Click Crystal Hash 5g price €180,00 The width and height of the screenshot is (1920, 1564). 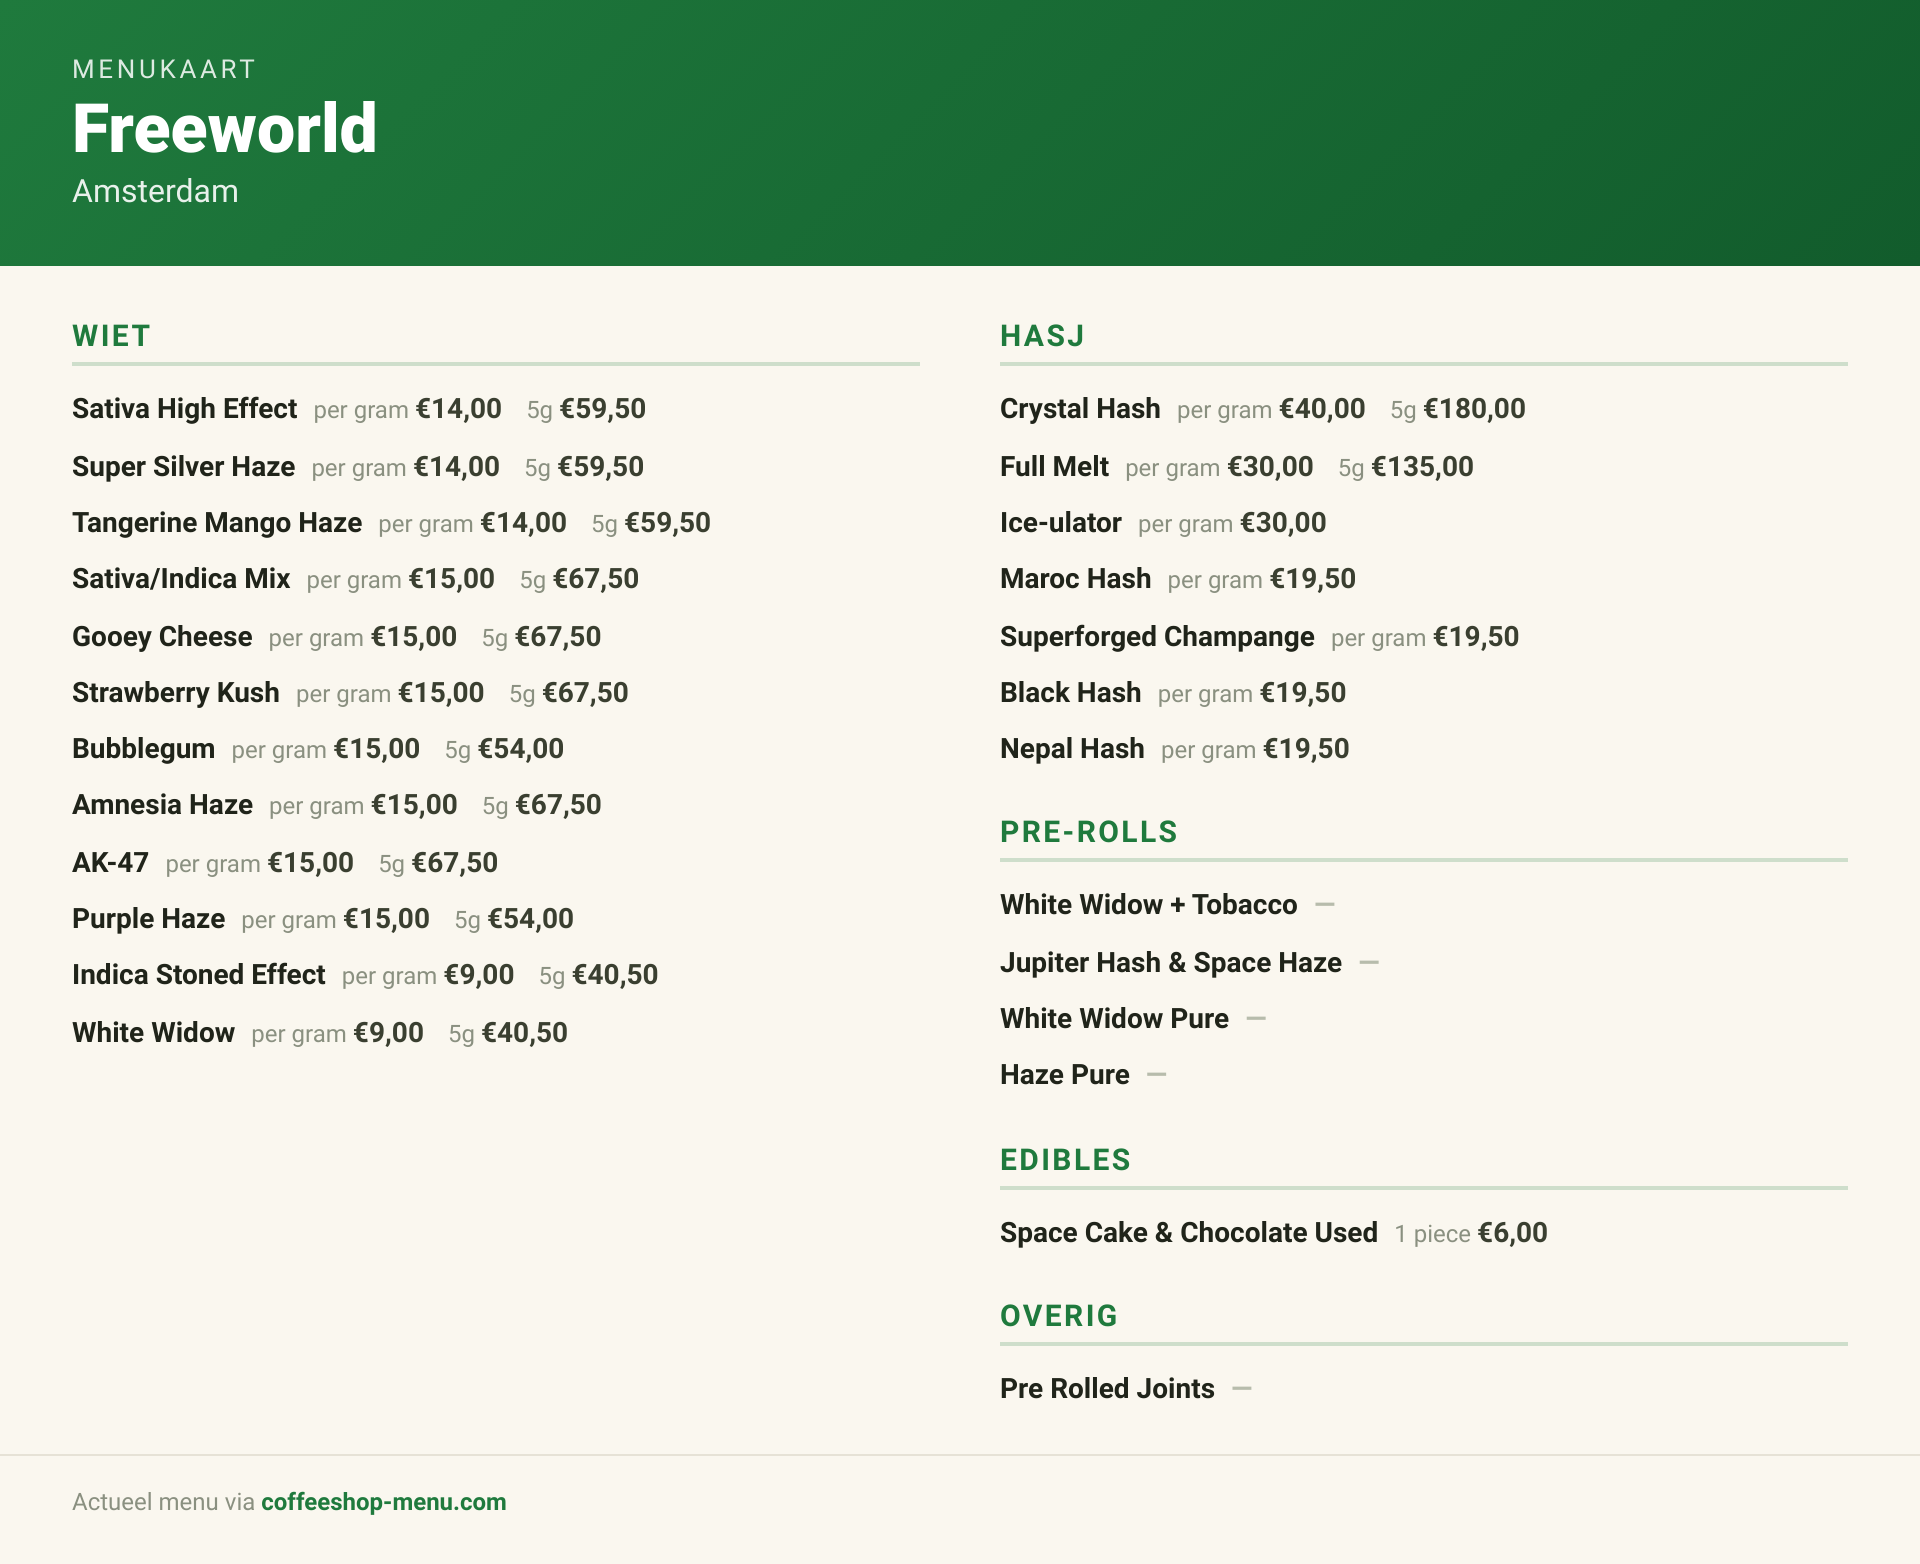point(1474,409)
